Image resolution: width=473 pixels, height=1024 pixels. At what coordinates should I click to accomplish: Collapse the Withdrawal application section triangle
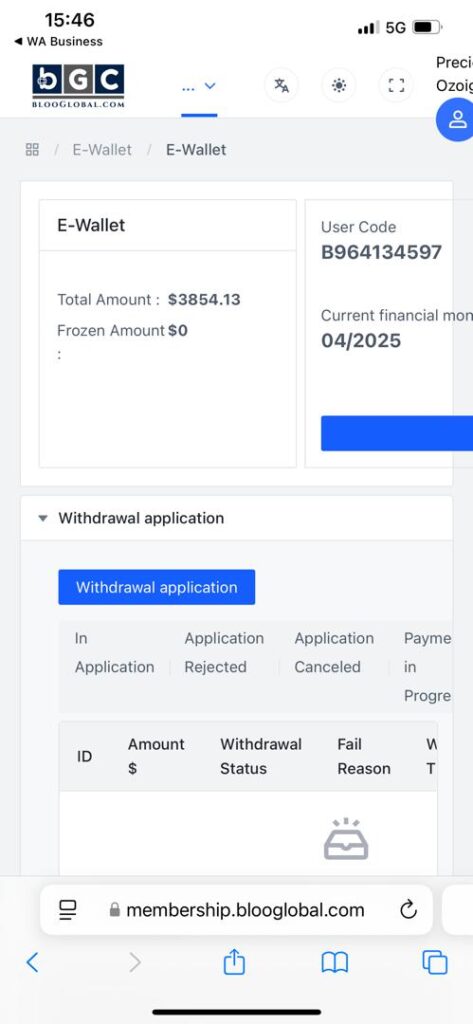pyautogui.click(x=43, y=519)
